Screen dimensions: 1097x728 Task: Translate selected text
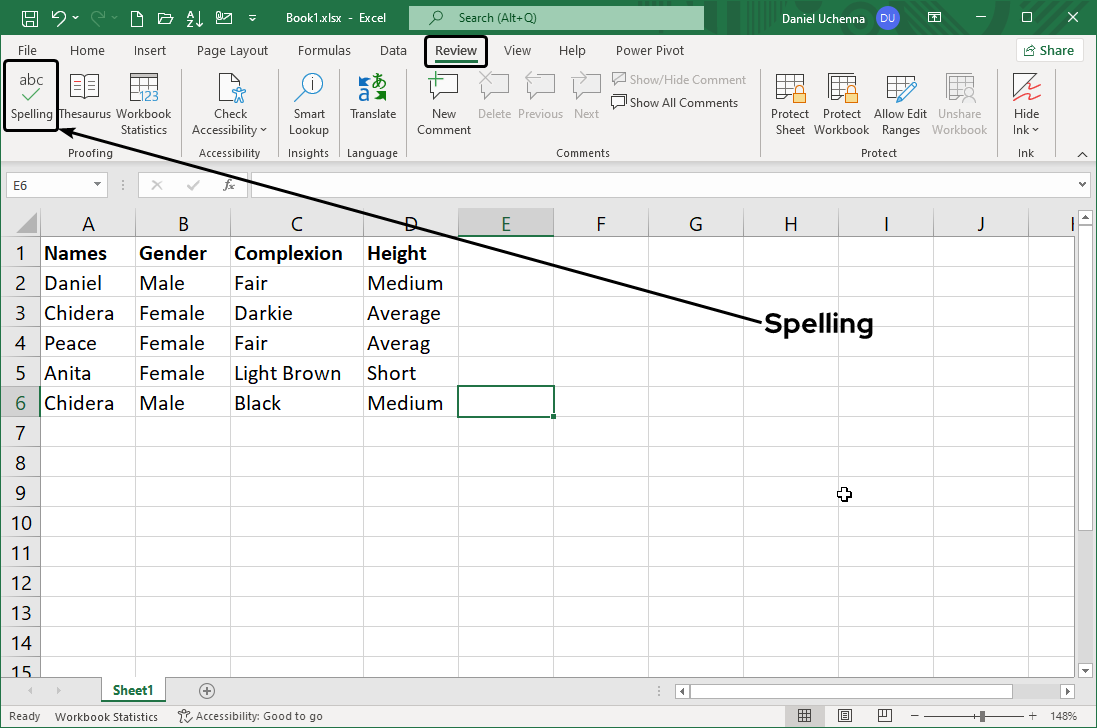pos(372,100)
